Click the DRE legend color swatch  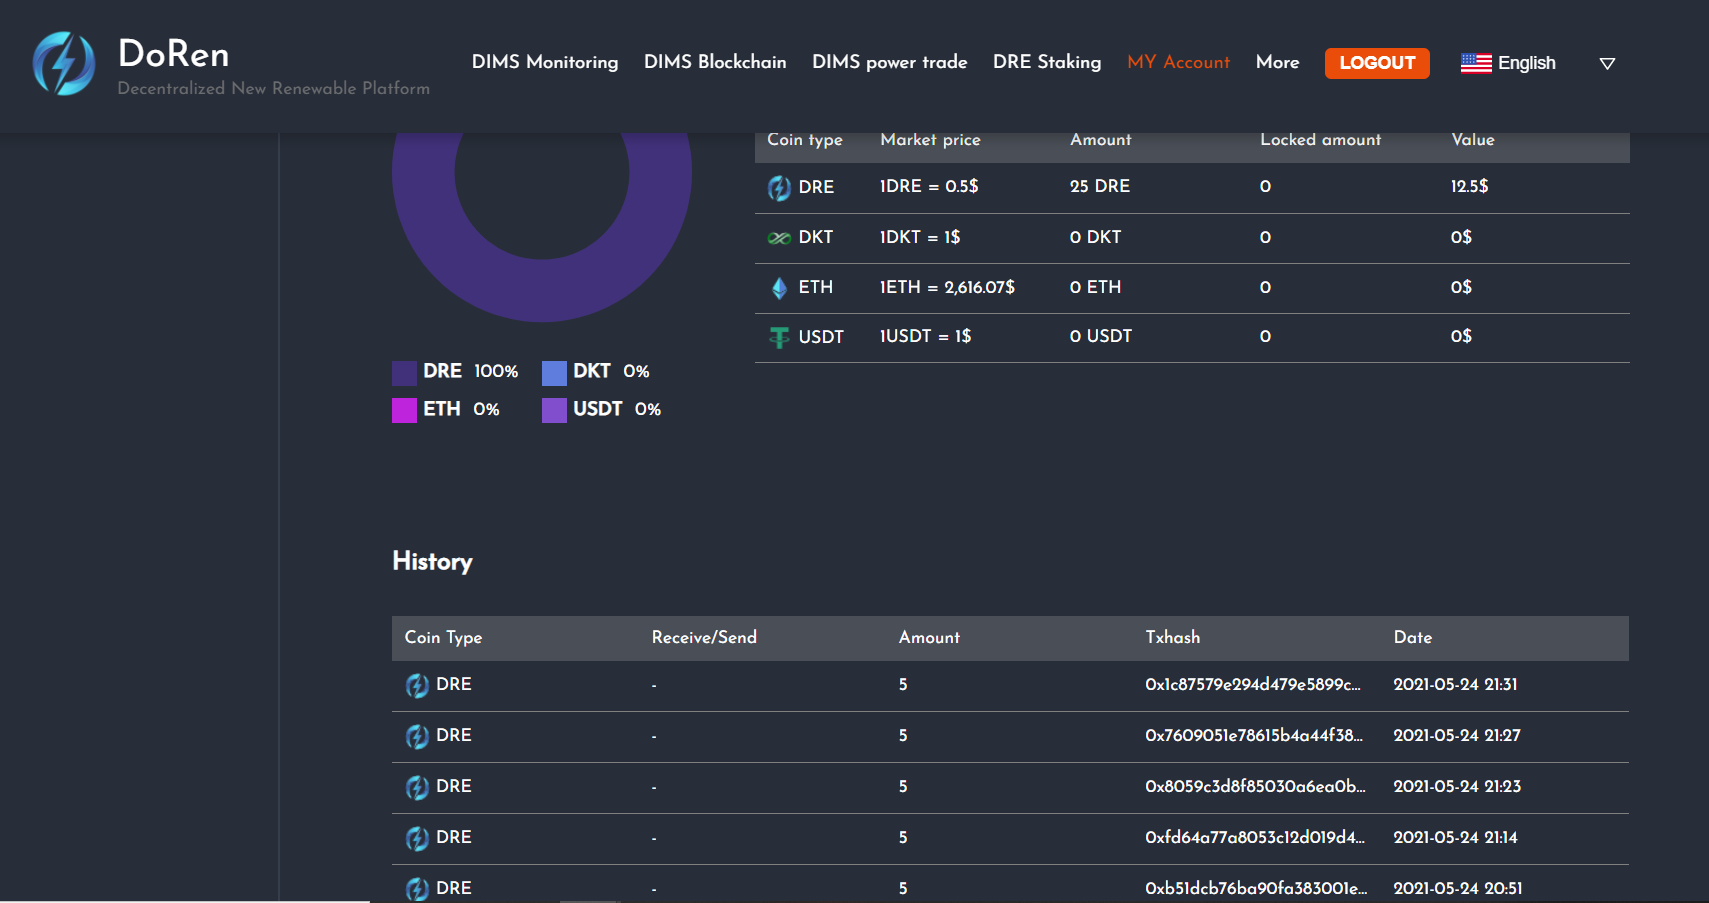coord(404,373)
